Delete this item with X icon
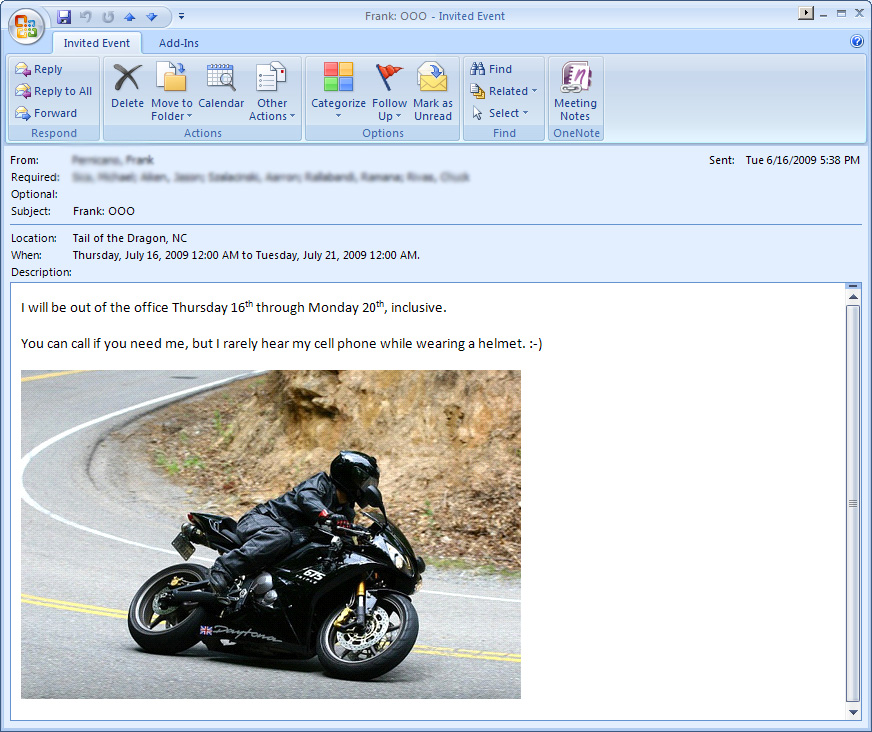872x732 pixels. tap(127, 85)
